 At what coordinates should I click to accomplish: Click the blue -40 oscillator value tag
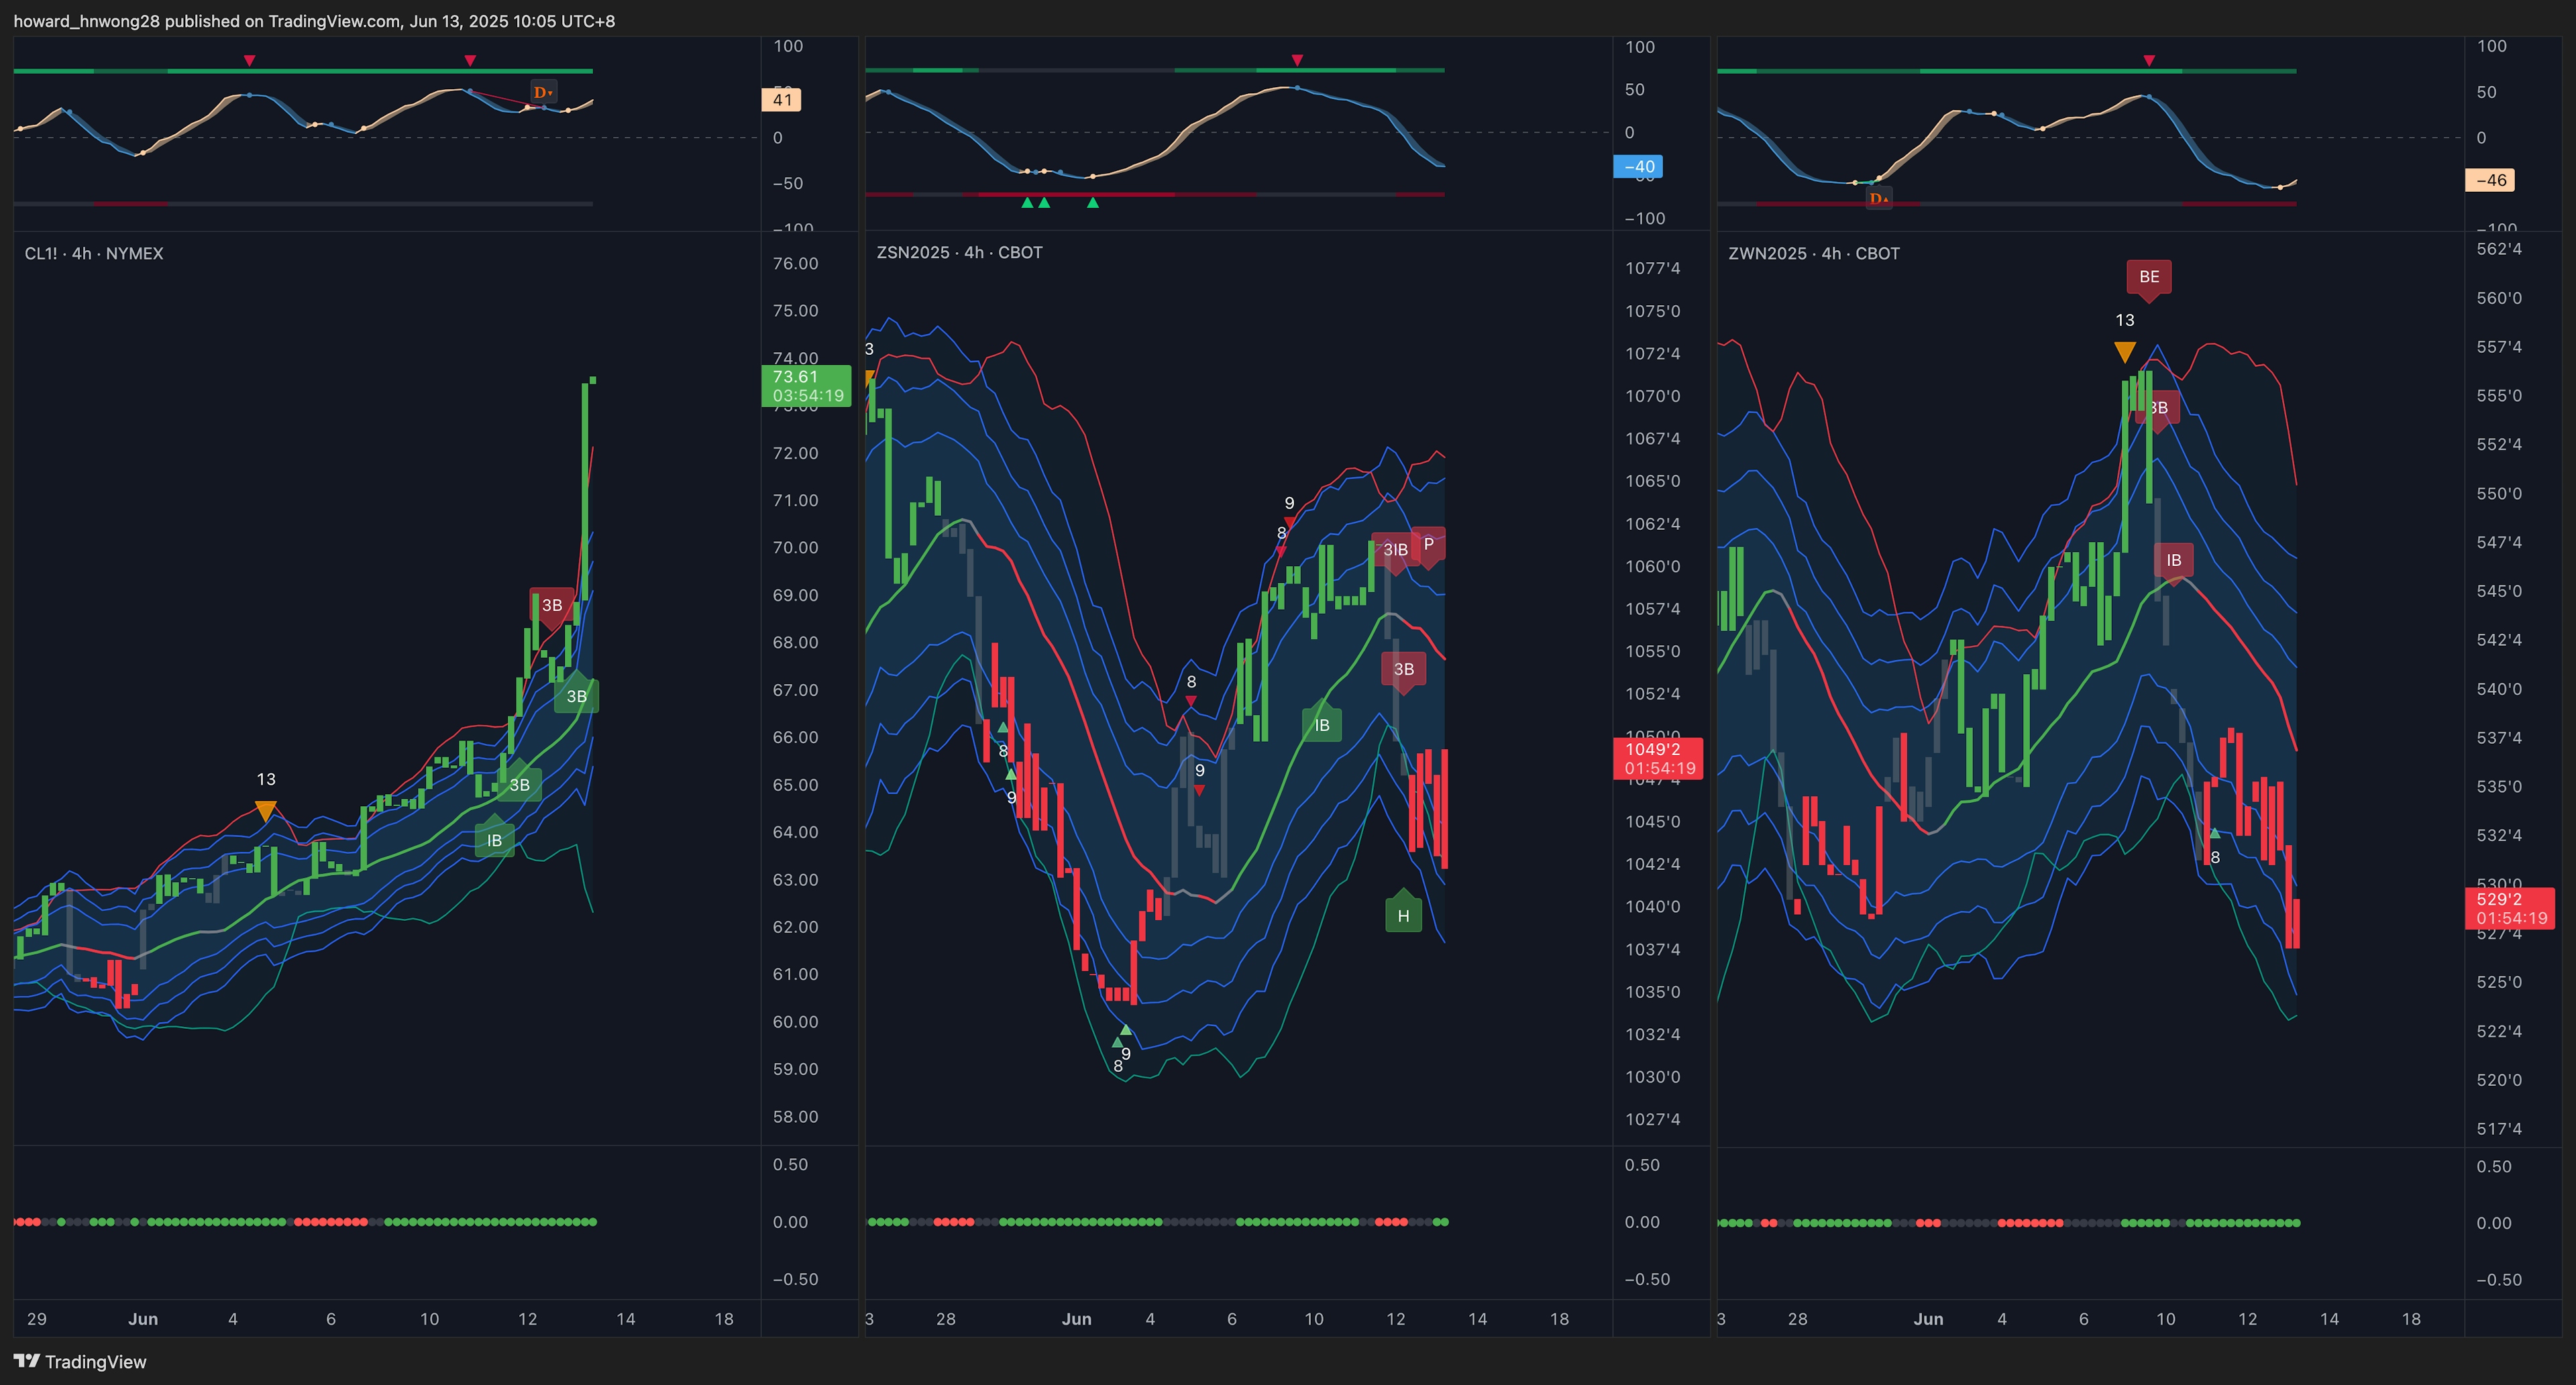tap(1639, 167)
